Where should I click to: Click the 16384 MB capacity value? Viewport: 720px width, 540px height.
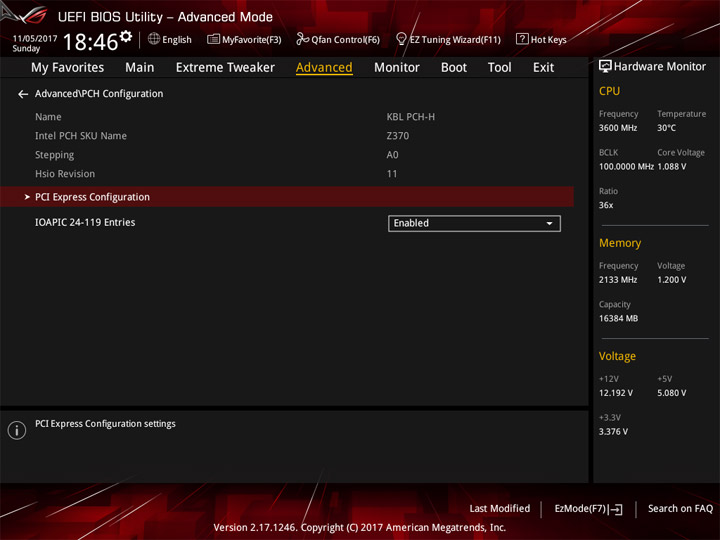[619, 319]
